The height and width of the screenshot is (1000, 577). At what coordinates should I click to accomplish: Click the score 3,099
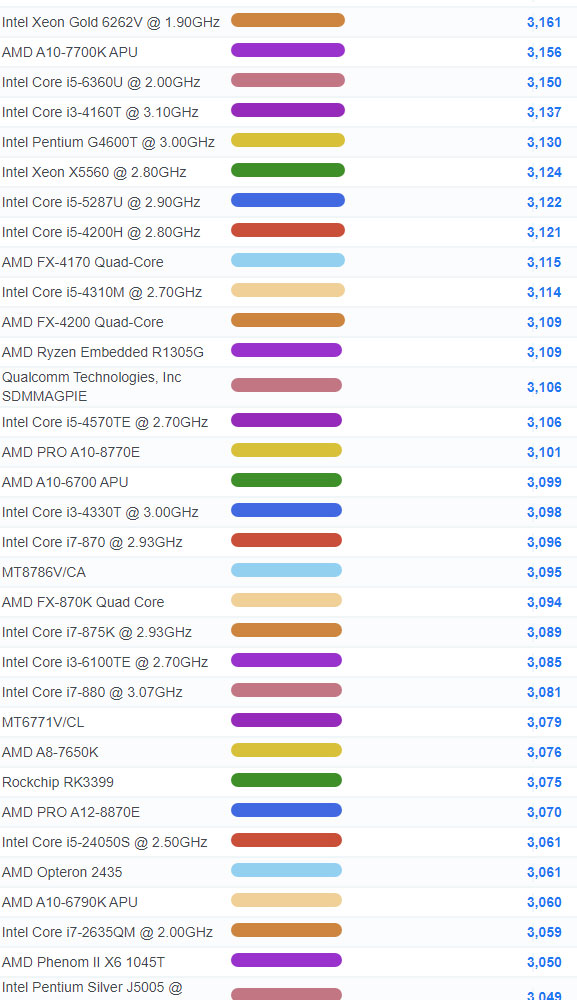(544, 482)
